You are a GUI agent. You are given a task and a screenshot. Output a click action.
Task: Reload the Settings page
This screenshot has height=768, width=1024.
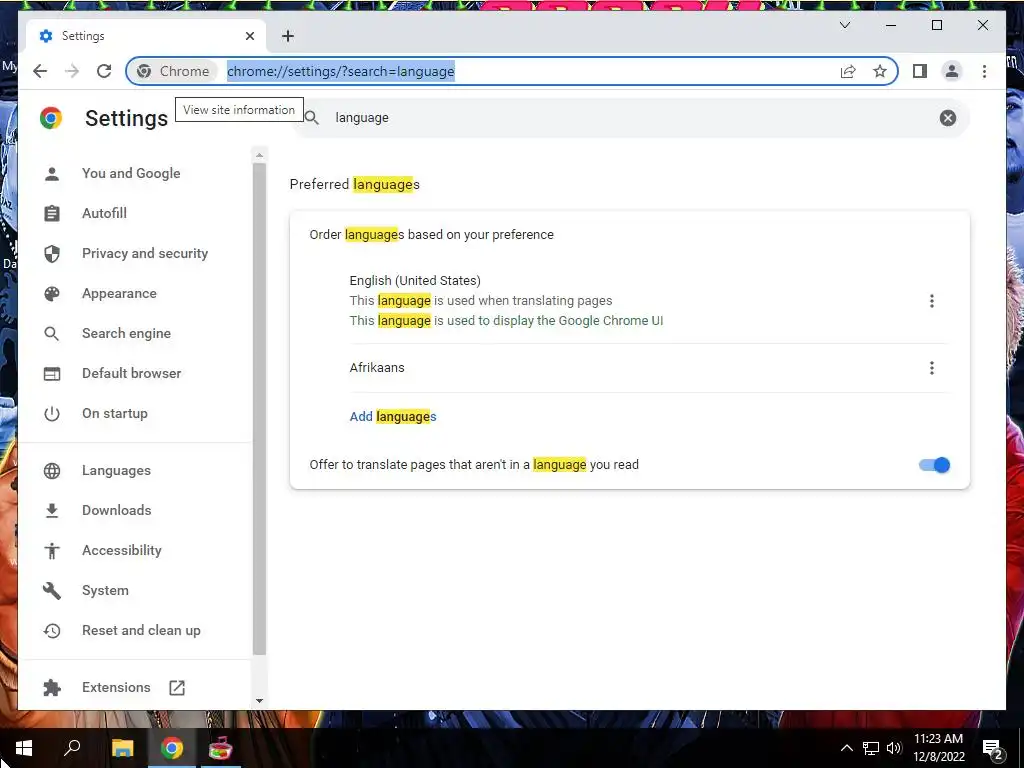tap(104, 71)
